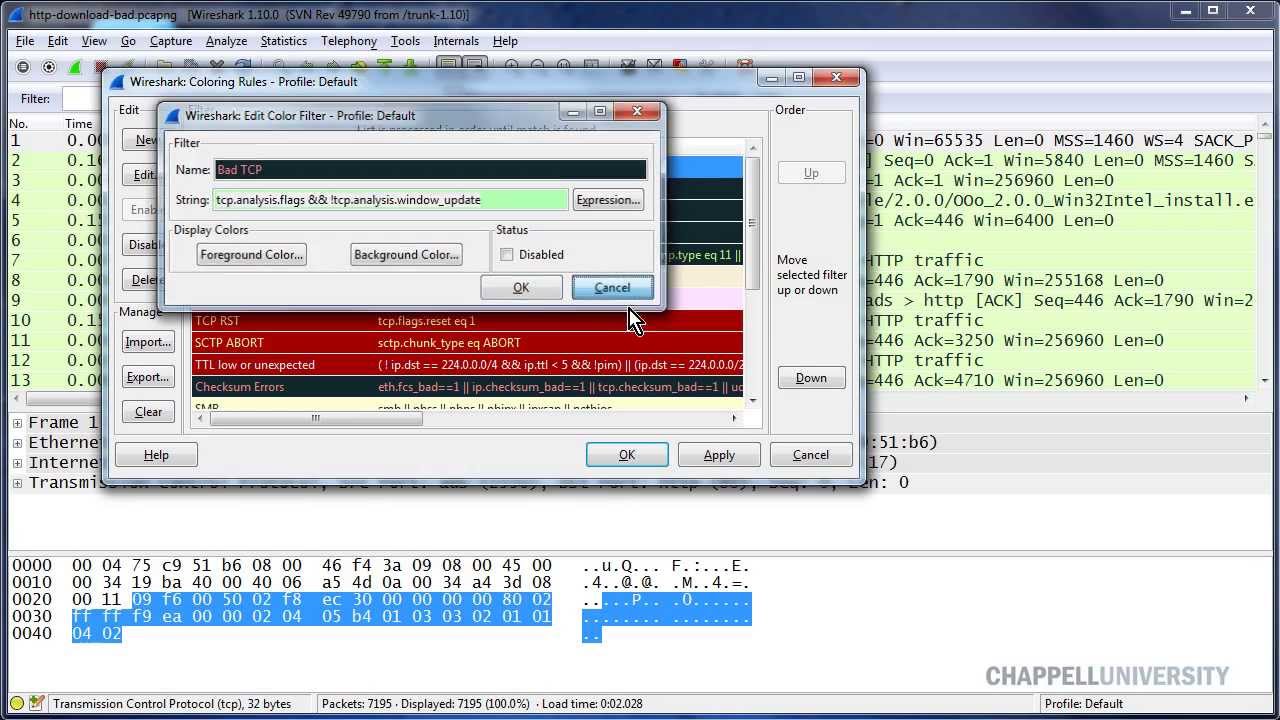Click the No. column header
This screenshot has width=1280, height=720.
point(19,124)
